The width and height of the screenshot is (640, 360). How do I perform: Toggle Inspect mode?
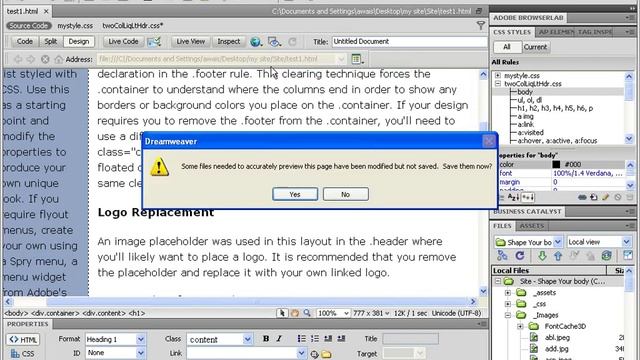tap(229, 42)
